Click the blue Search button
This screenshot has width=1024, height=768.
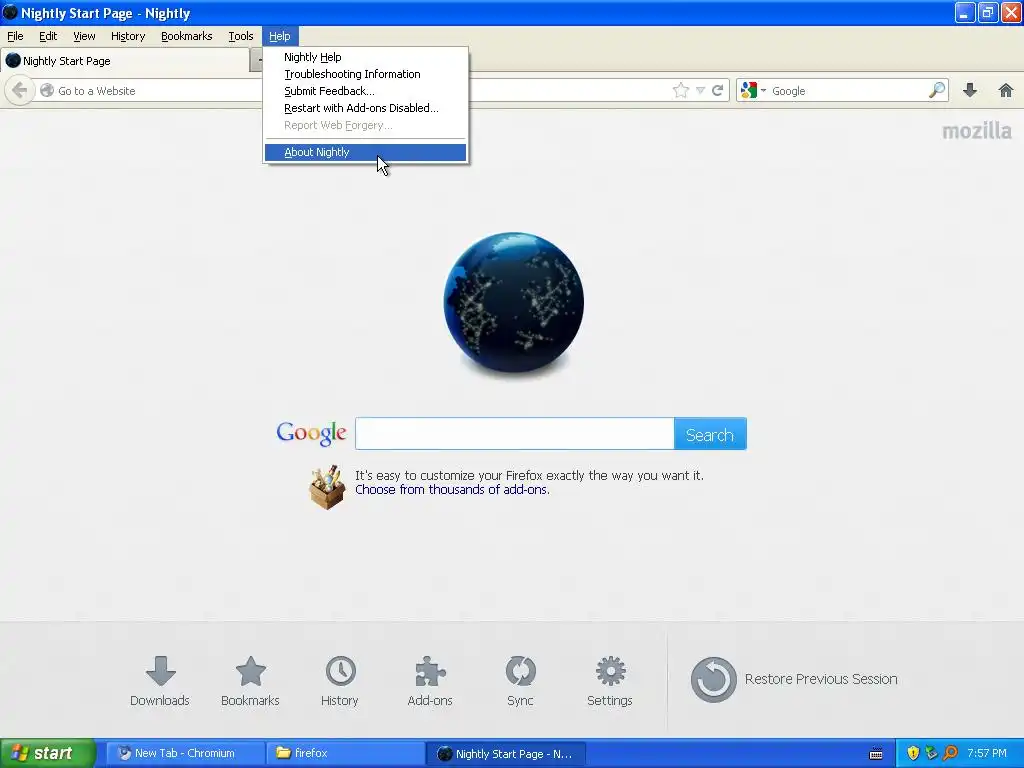pyautogui.click(x=710, y=434)
